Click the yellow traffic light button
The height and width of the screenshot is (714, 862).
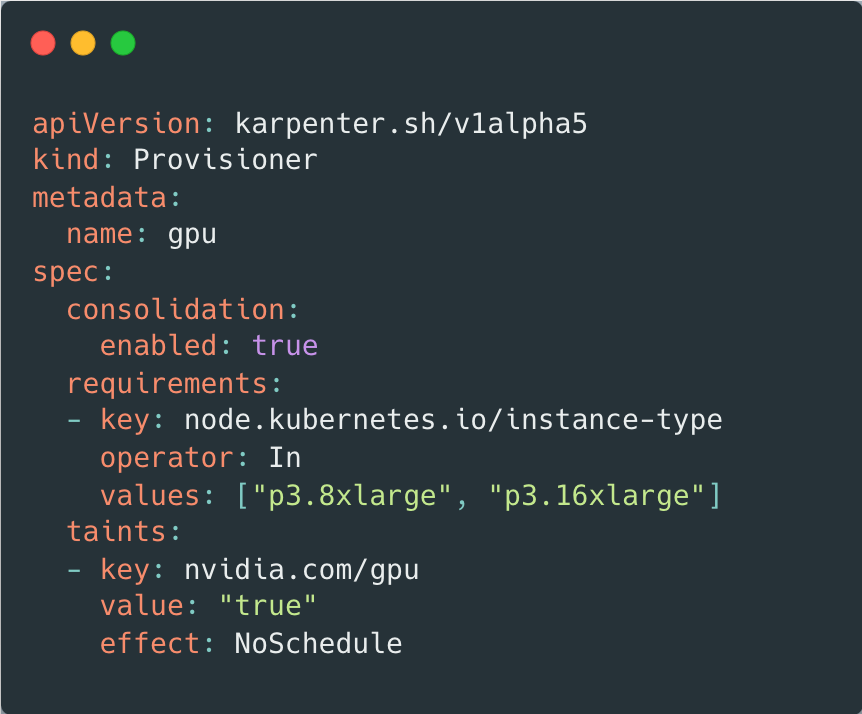[x=83, y=43]
